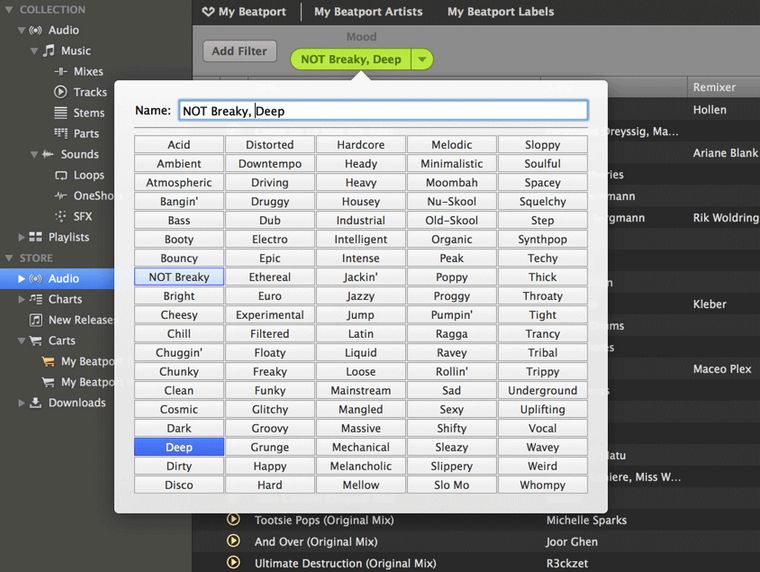Click the heart icon next to My Beatport
760x572 pixels.
point(208,12)
